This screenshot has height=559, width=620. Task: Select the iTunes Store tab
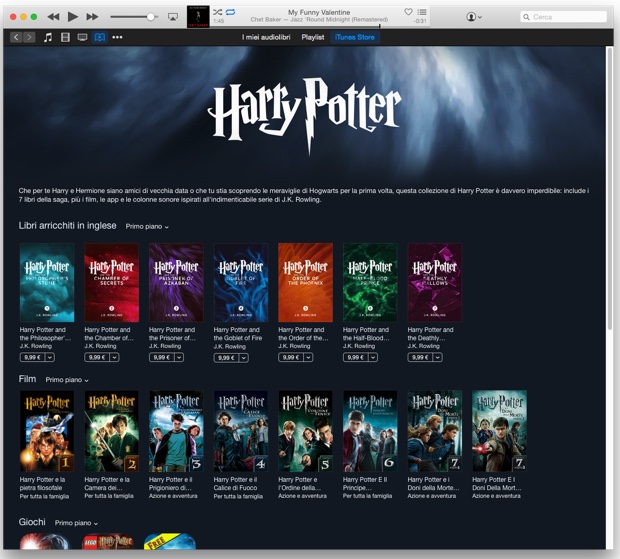pos(355,37)
